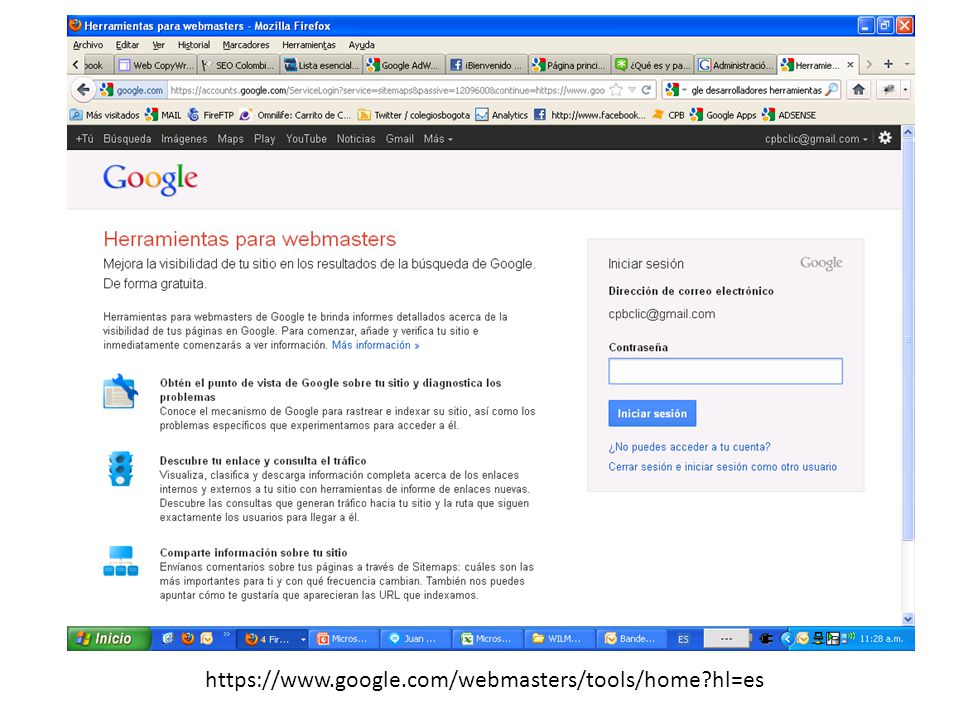Click the ES language indicator in taskbar
960x720 pixels.
click(x=683, y=639)
